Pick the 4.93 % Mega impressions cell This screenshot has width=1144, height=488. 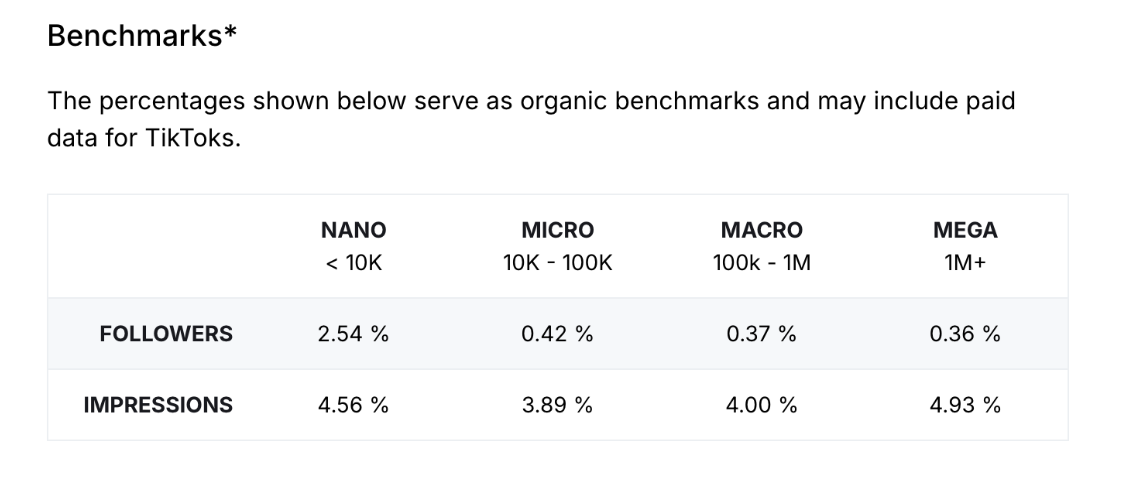(965, 405)
